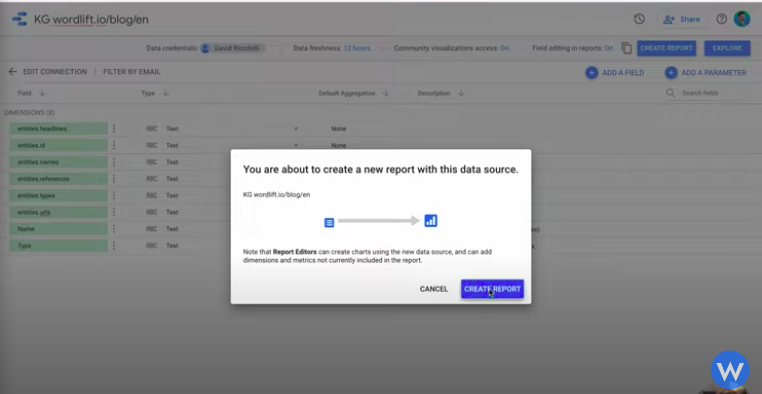
Task: Click FILTER BY EMAIL
Action: tap(132, 72)
